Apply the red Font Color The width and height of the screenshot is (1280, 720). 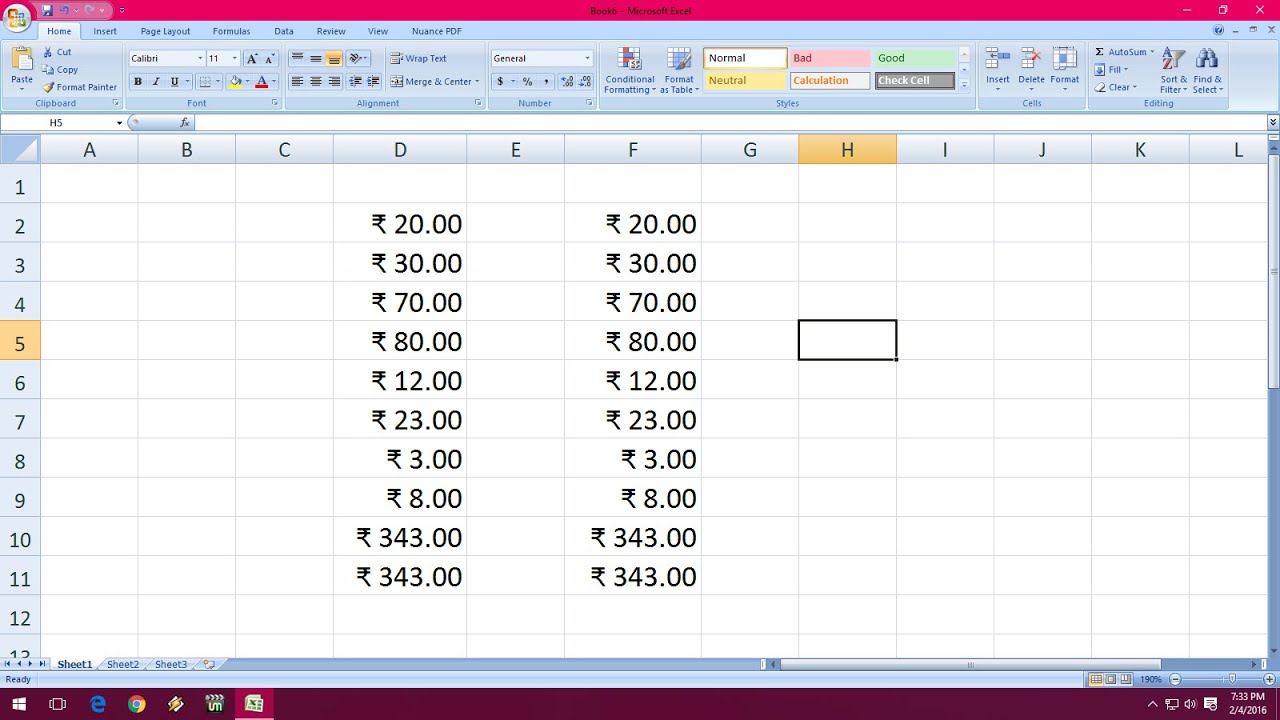point(262,82)
